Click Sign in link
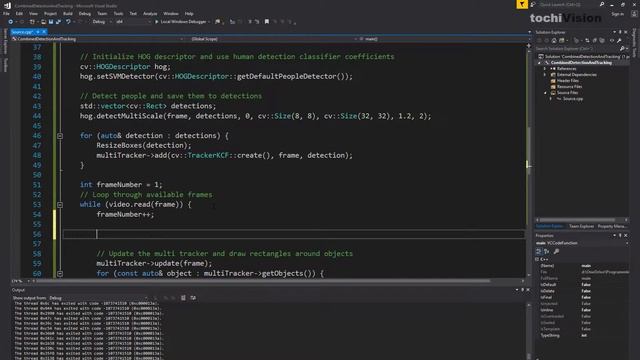Viewport: 640px width, 360px height. click(x=618, y=14)
